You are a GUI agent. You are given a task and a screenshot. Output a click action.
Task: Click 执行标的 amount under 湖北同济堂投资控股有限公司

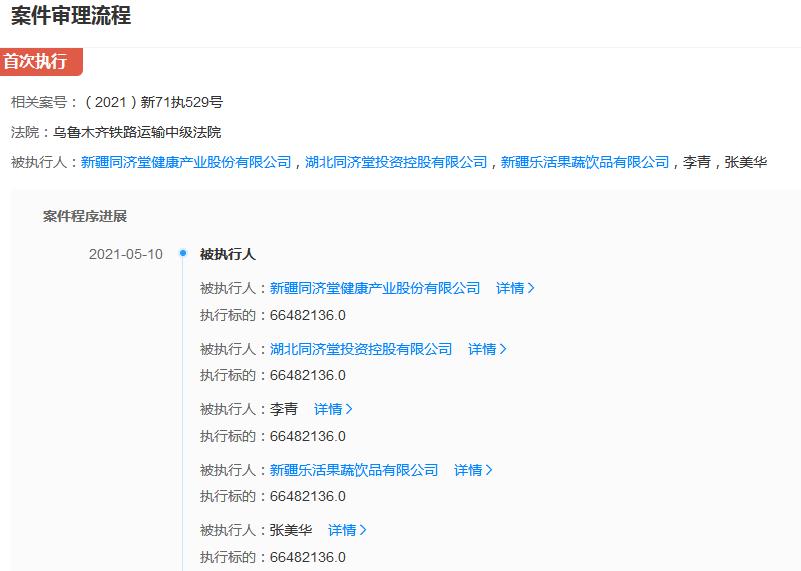[x=308, y=375]
